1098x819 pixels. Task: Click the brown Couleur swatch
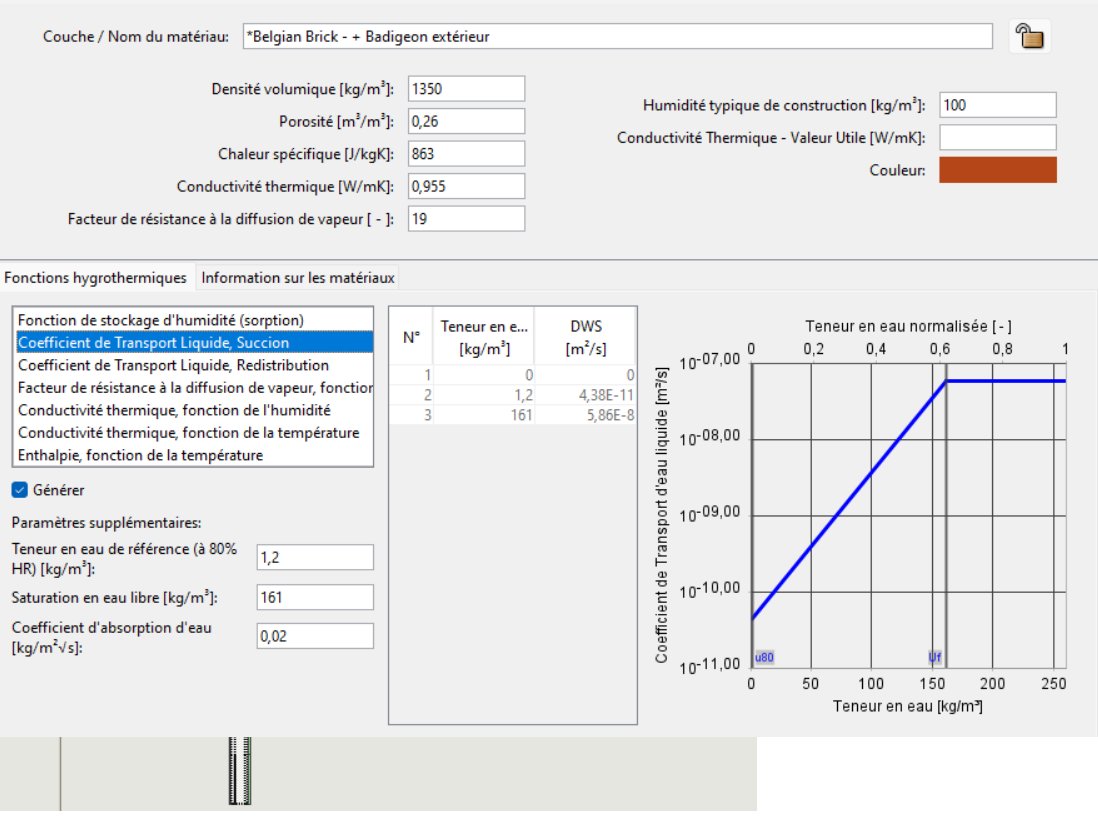[x=997, y=170]
